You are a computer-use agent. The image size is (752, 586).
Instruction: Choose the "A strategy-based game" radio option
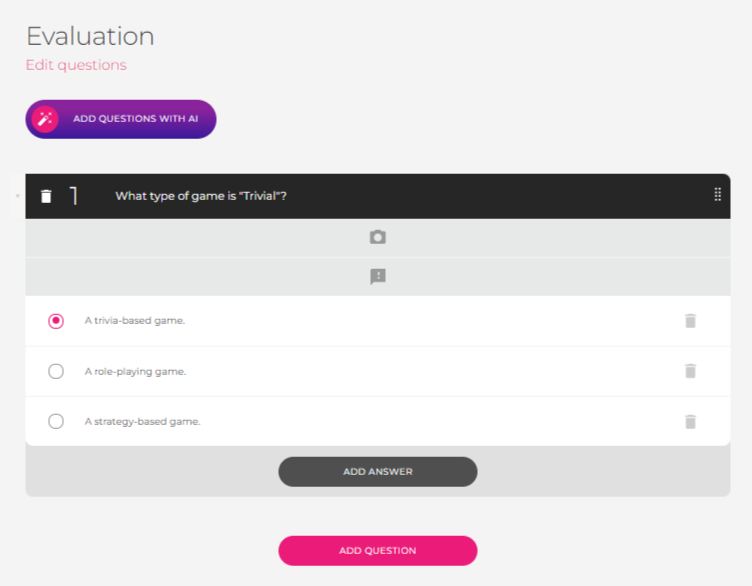(x=56, y=421)
